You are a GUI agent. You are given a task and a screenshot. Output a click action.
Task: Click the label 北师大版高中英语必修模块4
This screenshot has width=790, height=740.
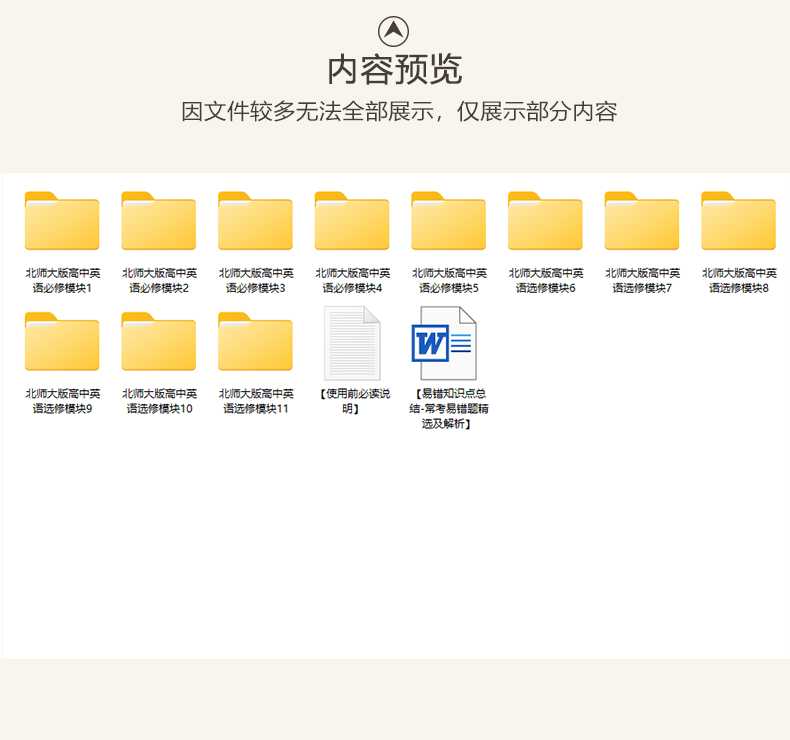point(353,281)
